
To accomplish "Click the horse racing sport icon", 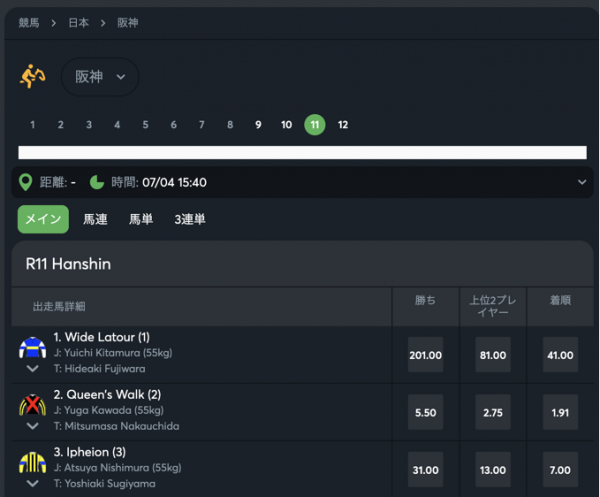I will tap(33, 76).
